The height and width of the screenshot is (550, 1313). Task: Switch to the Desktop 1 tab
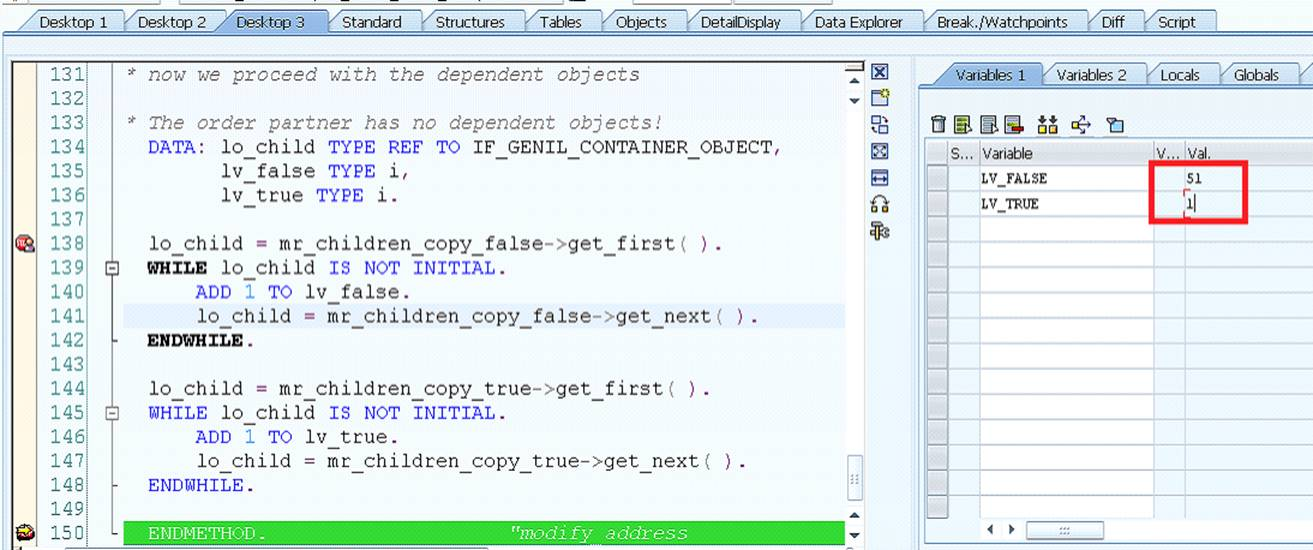73,21
